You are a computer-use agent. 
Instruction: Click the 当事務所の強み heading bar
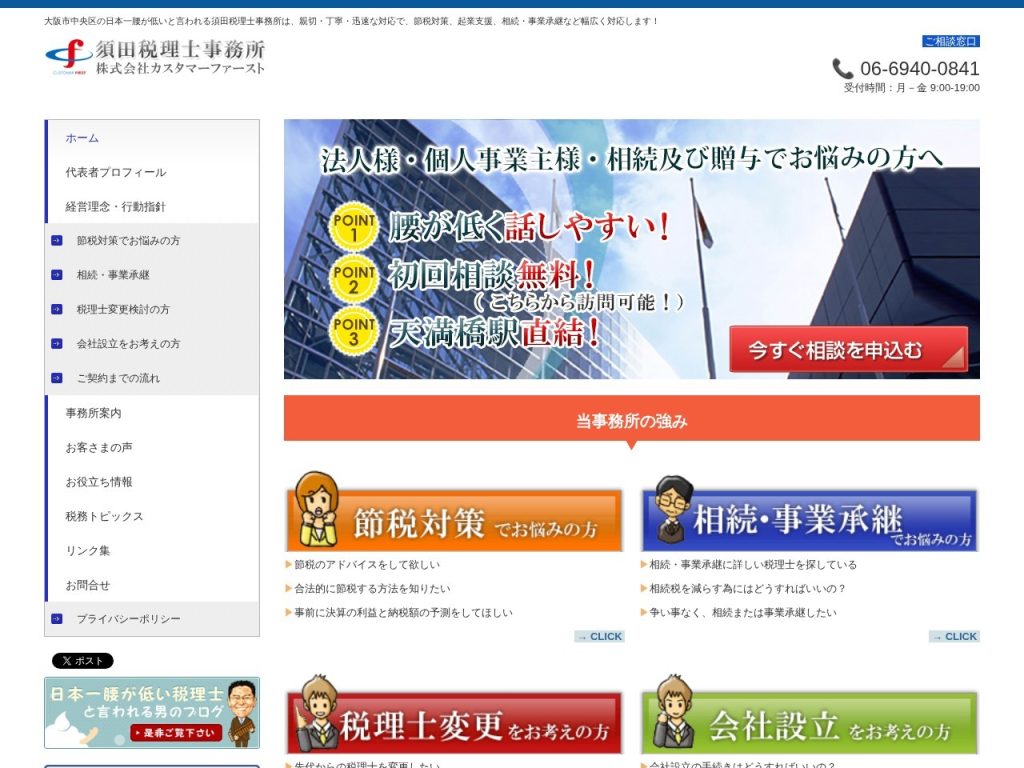pyautogui.click(x=632, y=419)
